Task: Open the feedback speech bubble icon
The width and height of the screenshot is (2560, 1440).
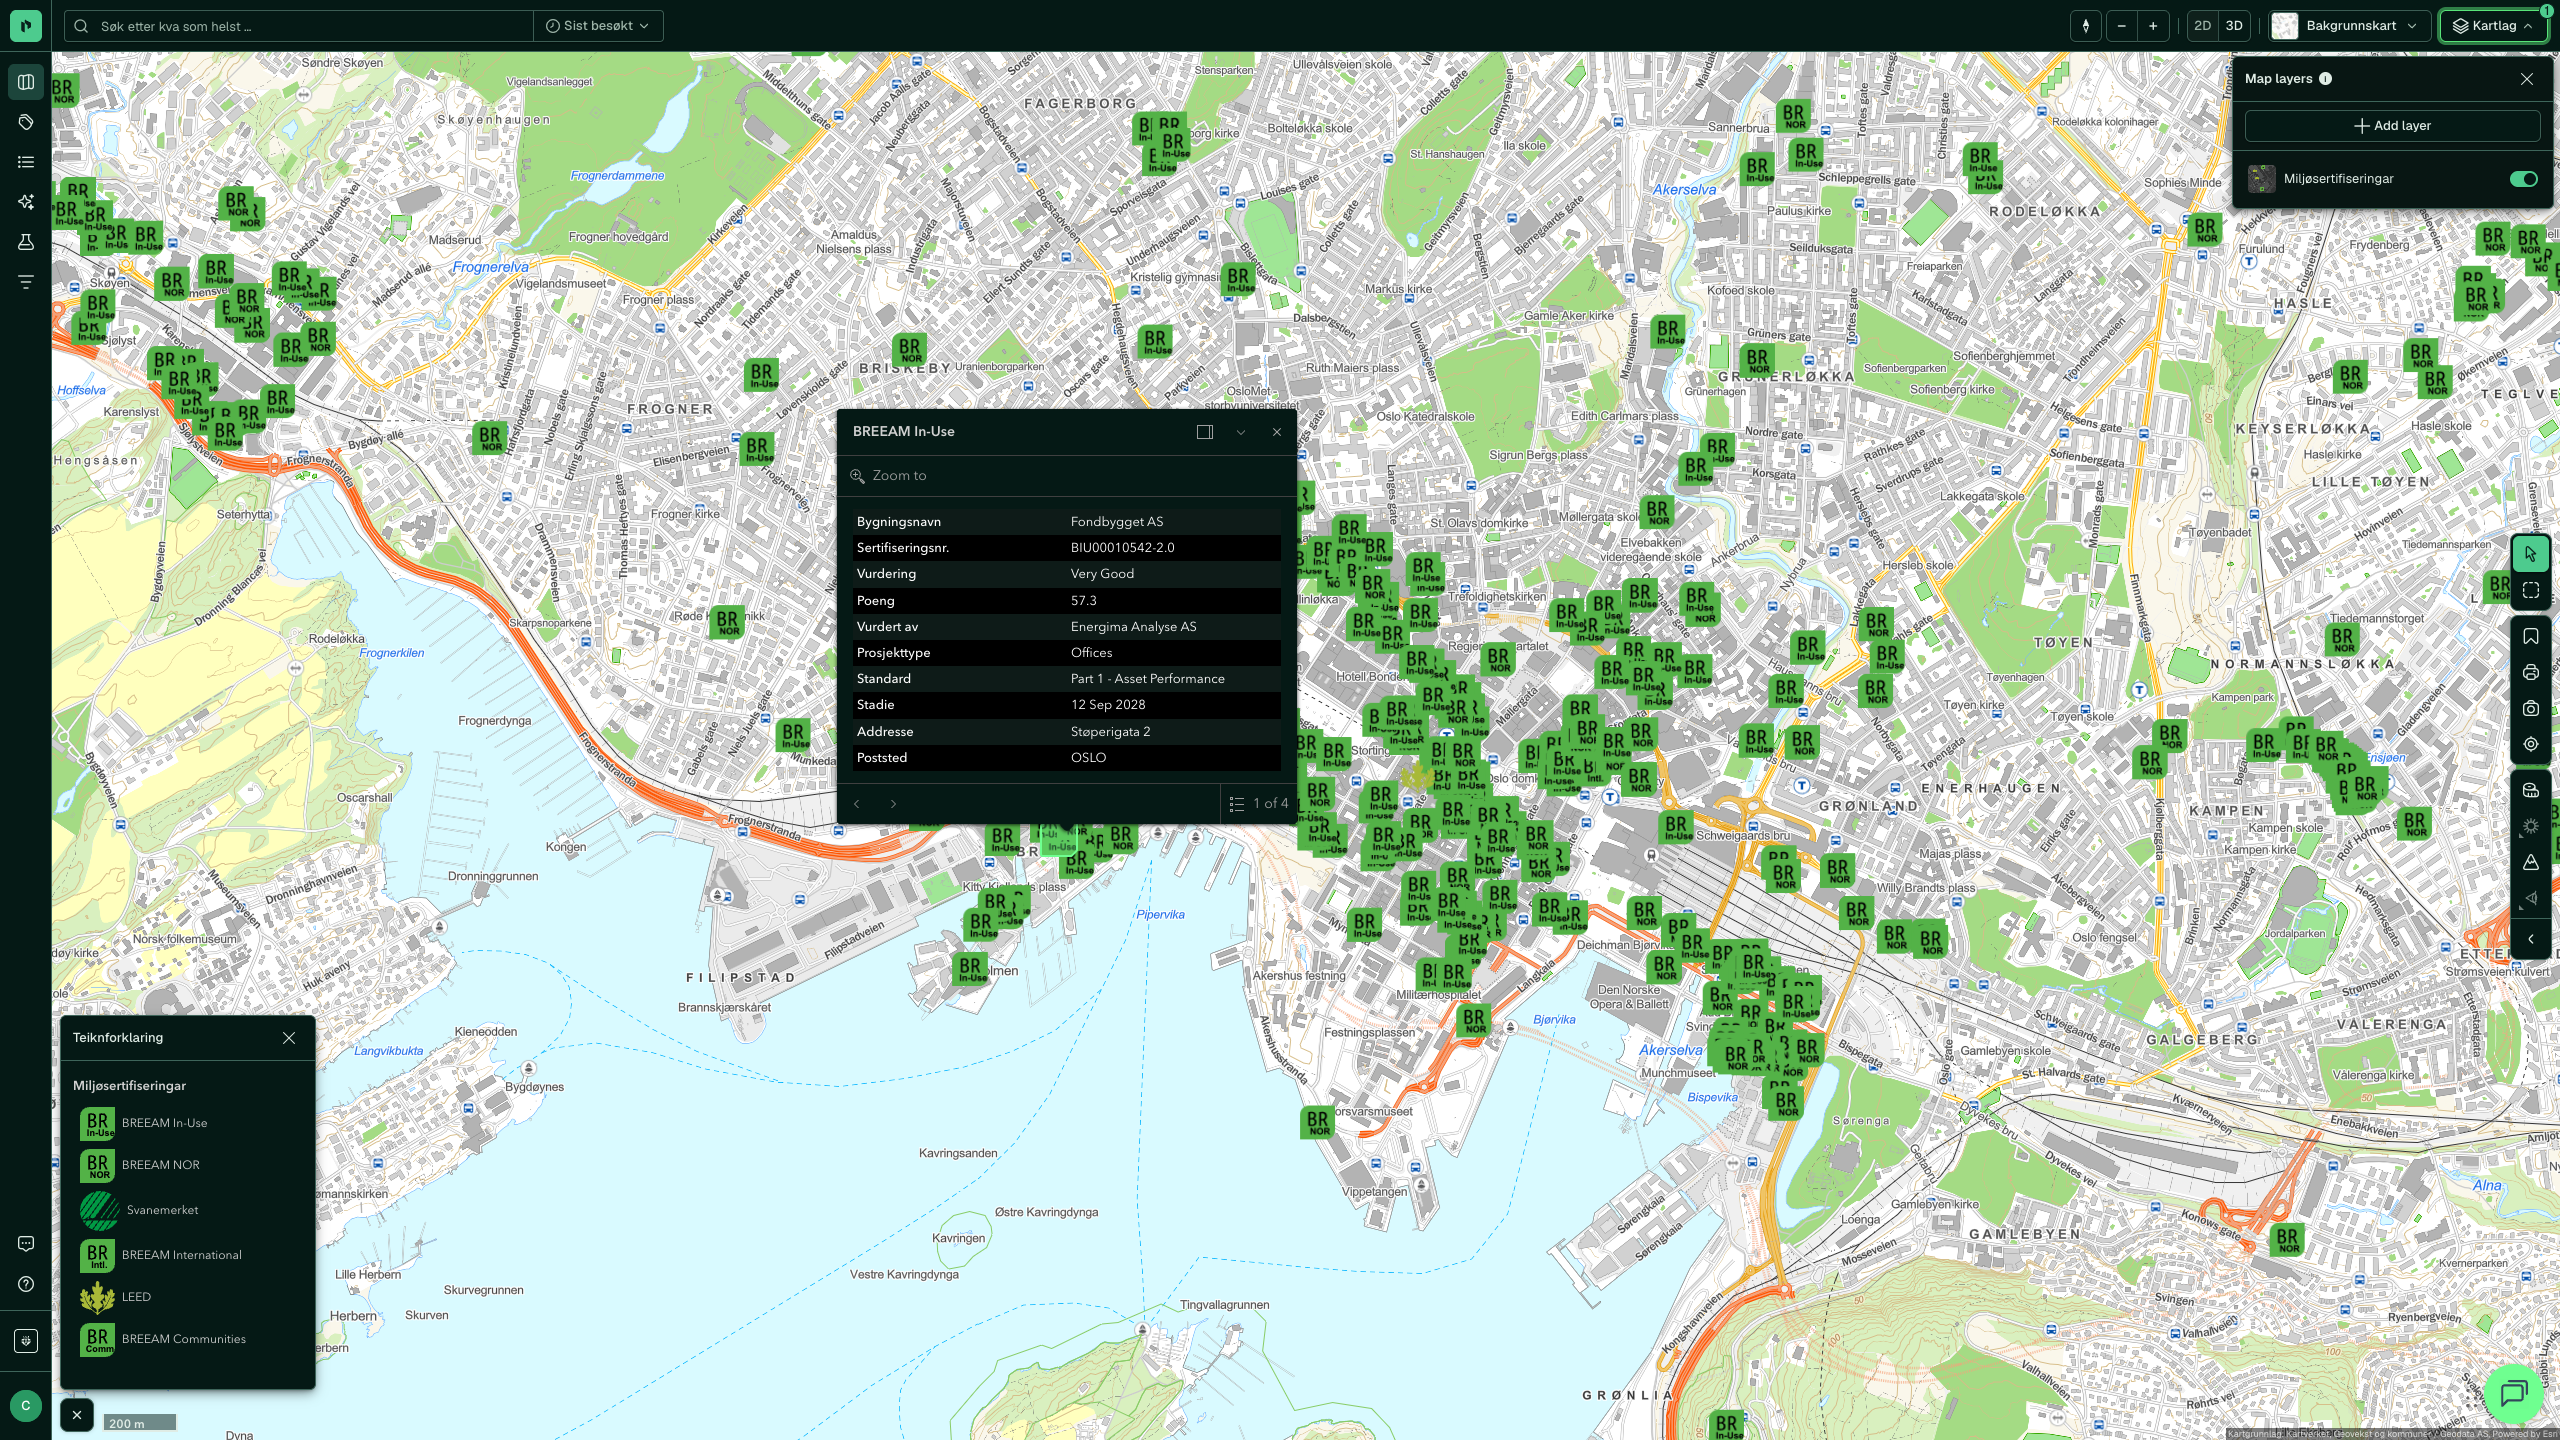Action: pos(26,1244)
